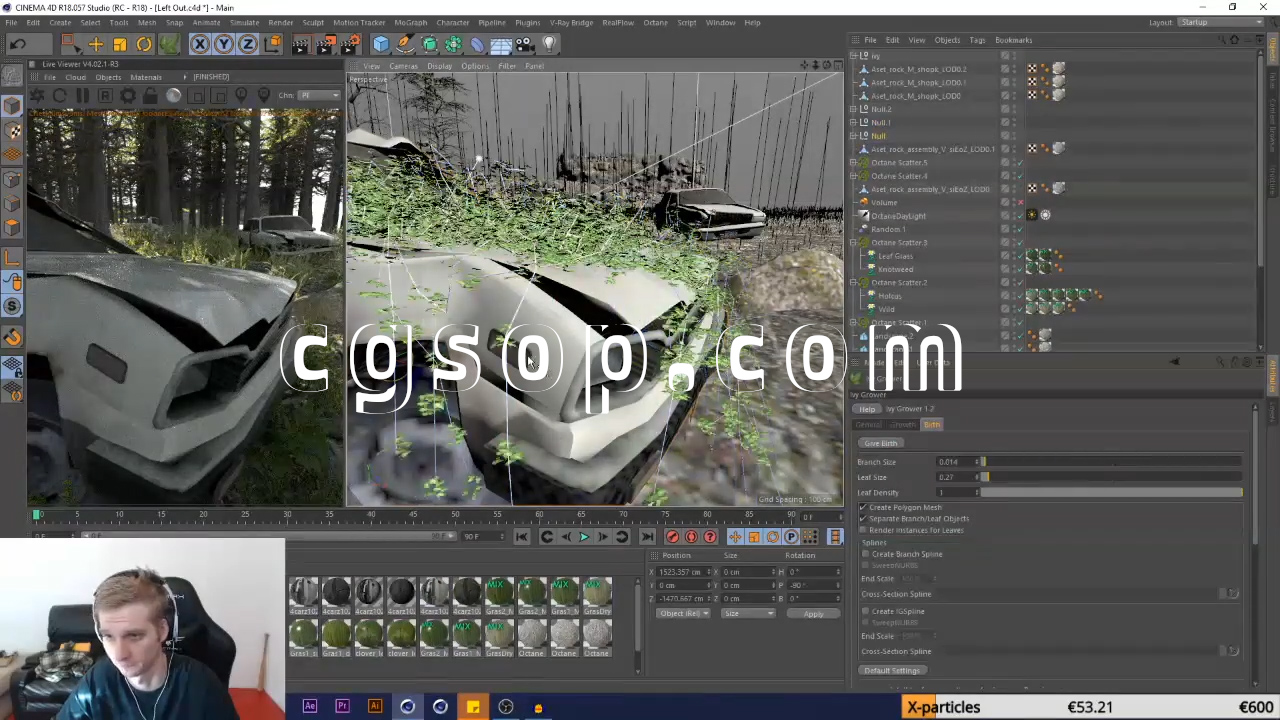Expand the Null.1 object
Viewport: 1280px width, 720px height.
pyautogui.click(x=854, y=123)
